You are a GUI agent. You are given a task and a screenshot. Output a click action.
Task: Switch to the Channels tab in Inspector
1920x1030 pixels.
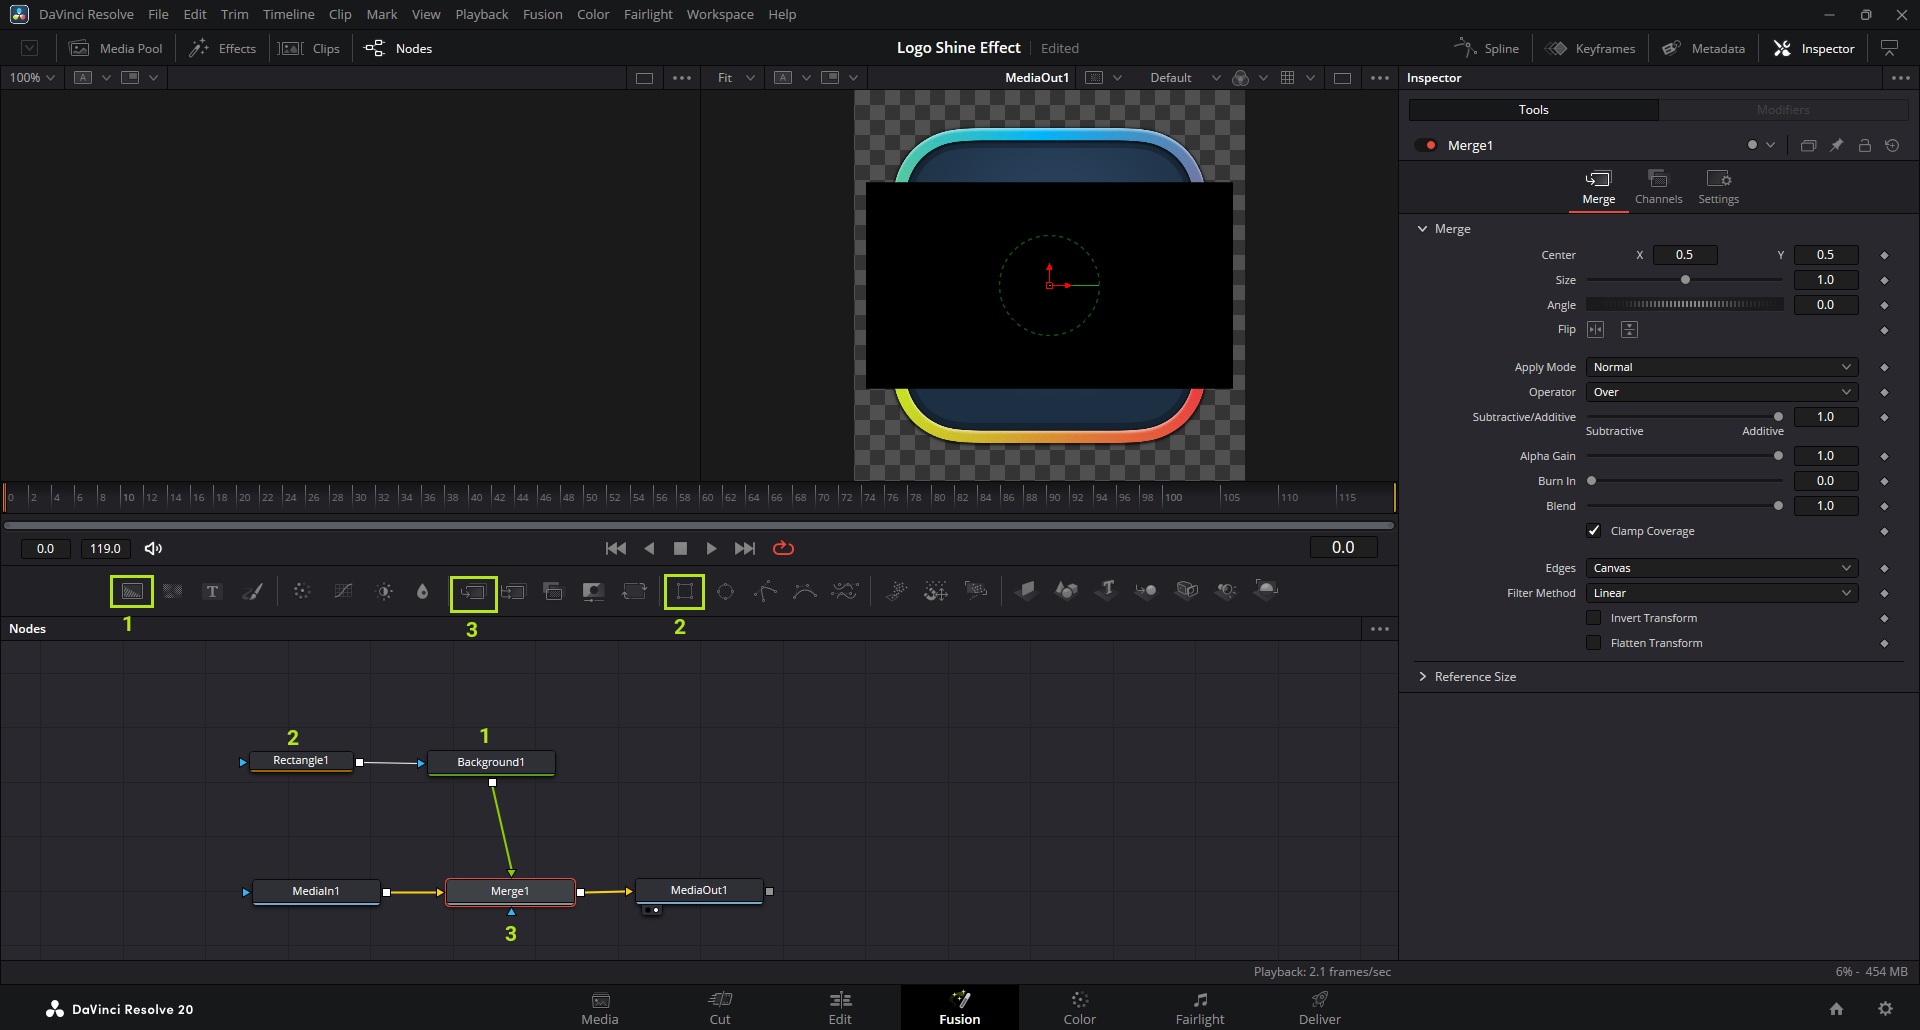1658,186
